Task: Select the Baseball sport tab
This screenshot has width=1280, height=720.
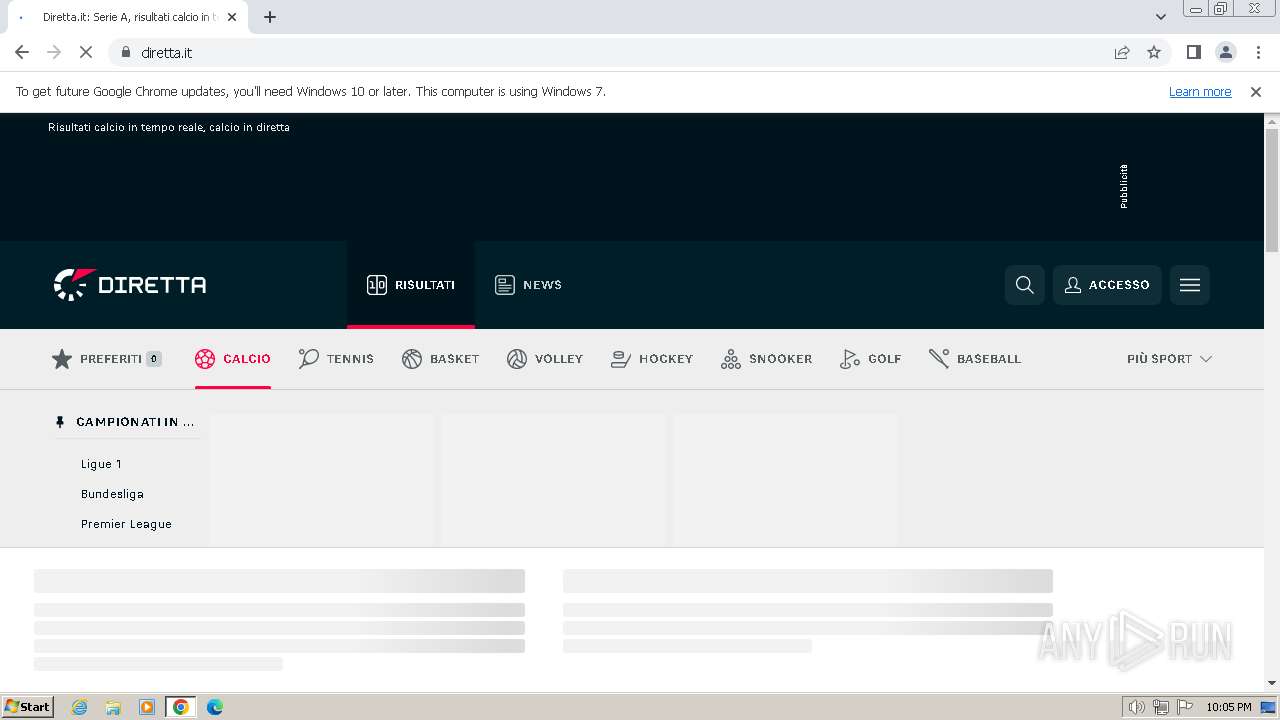Action: point(975,359)
